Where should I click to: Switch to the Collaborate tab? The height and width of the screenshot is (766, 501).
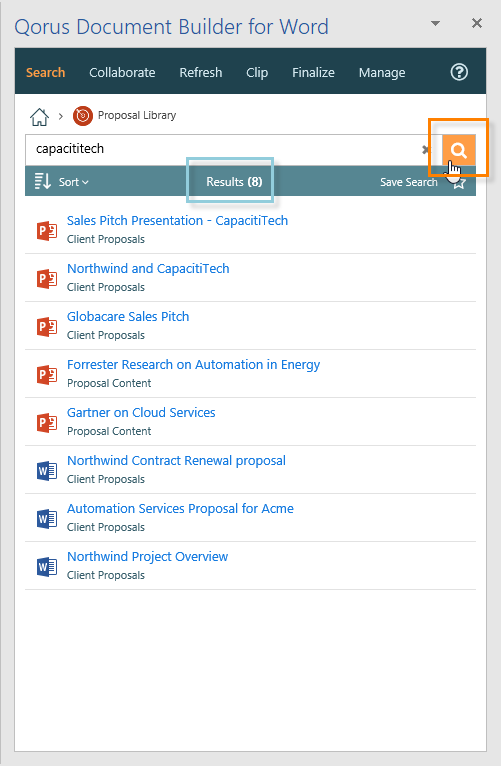coord(122,72)
